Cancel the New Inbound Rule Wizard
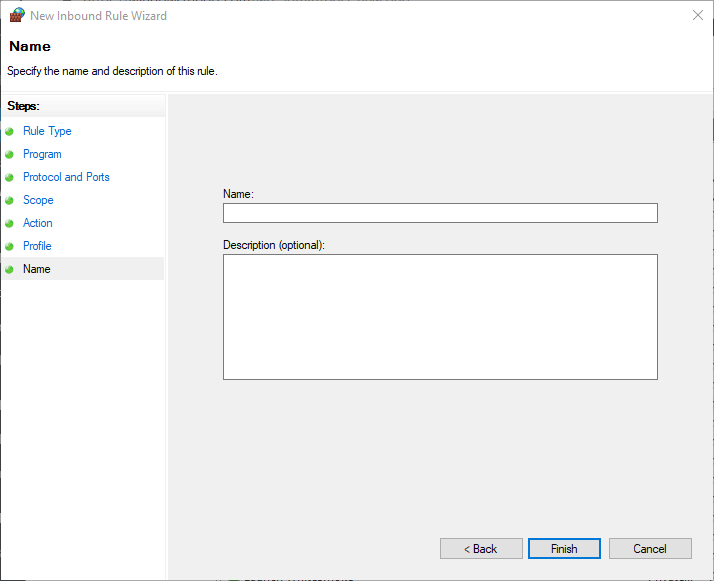The width and height of the screenshot is (714, 581). point(650,549)
